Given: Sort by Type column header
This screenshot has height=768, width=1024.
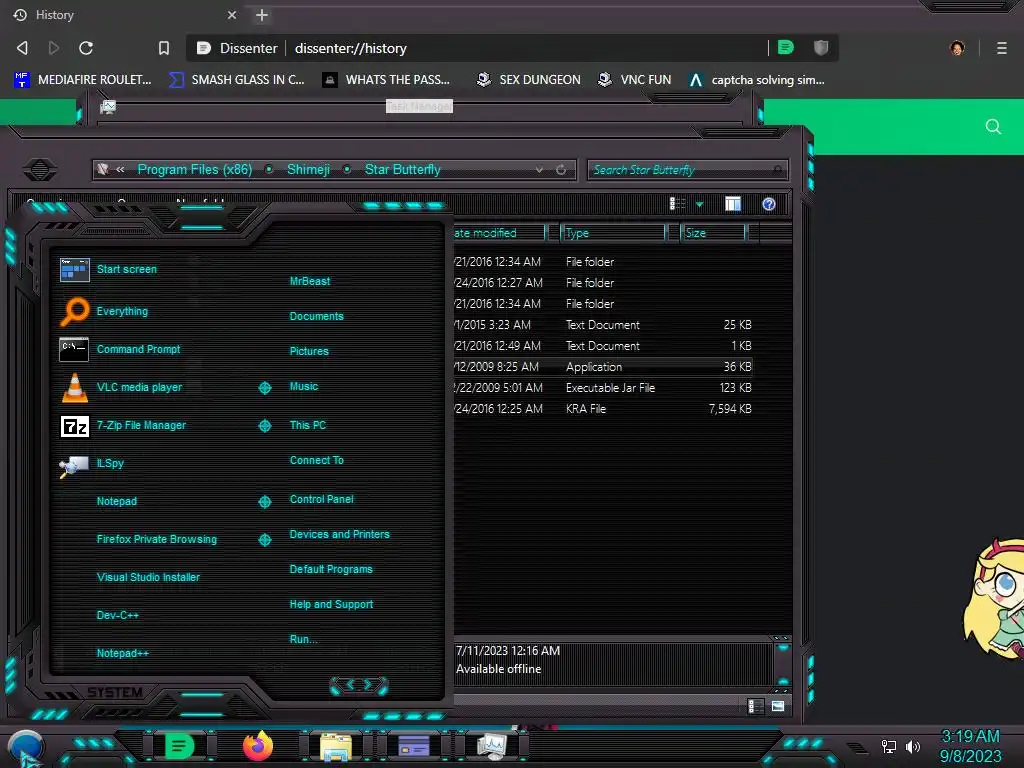Looking at the screenshot, I should pos(613,233).
